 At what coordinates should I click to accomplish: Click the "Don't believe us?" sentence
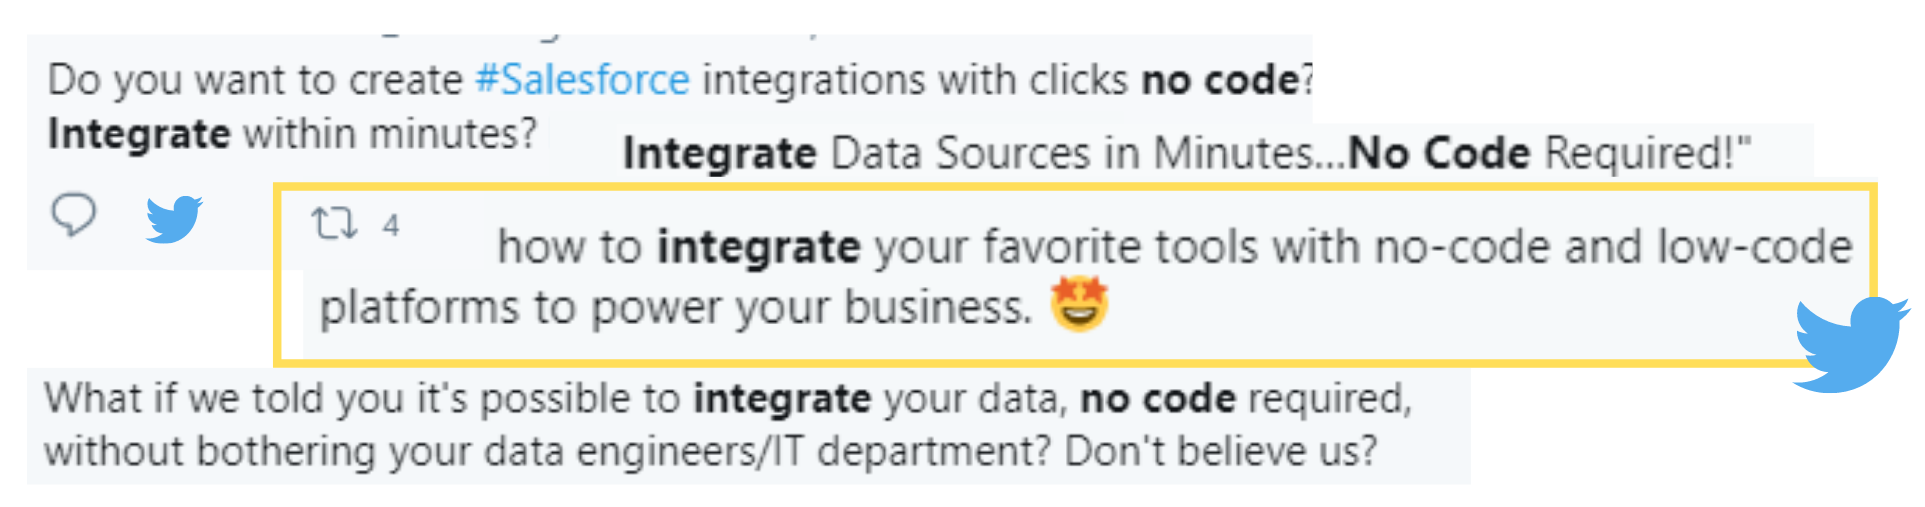[x=1221, y=451]
